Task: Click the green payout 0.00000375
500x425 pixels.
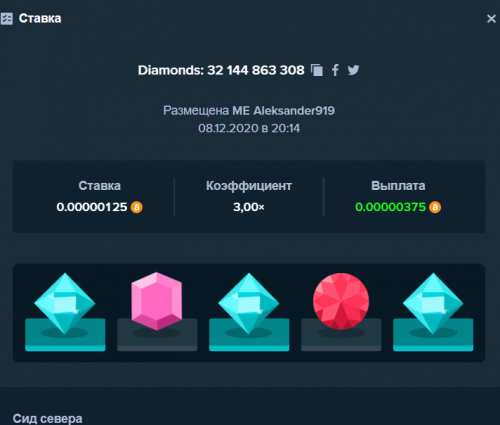Action: (x=391, y=207)
